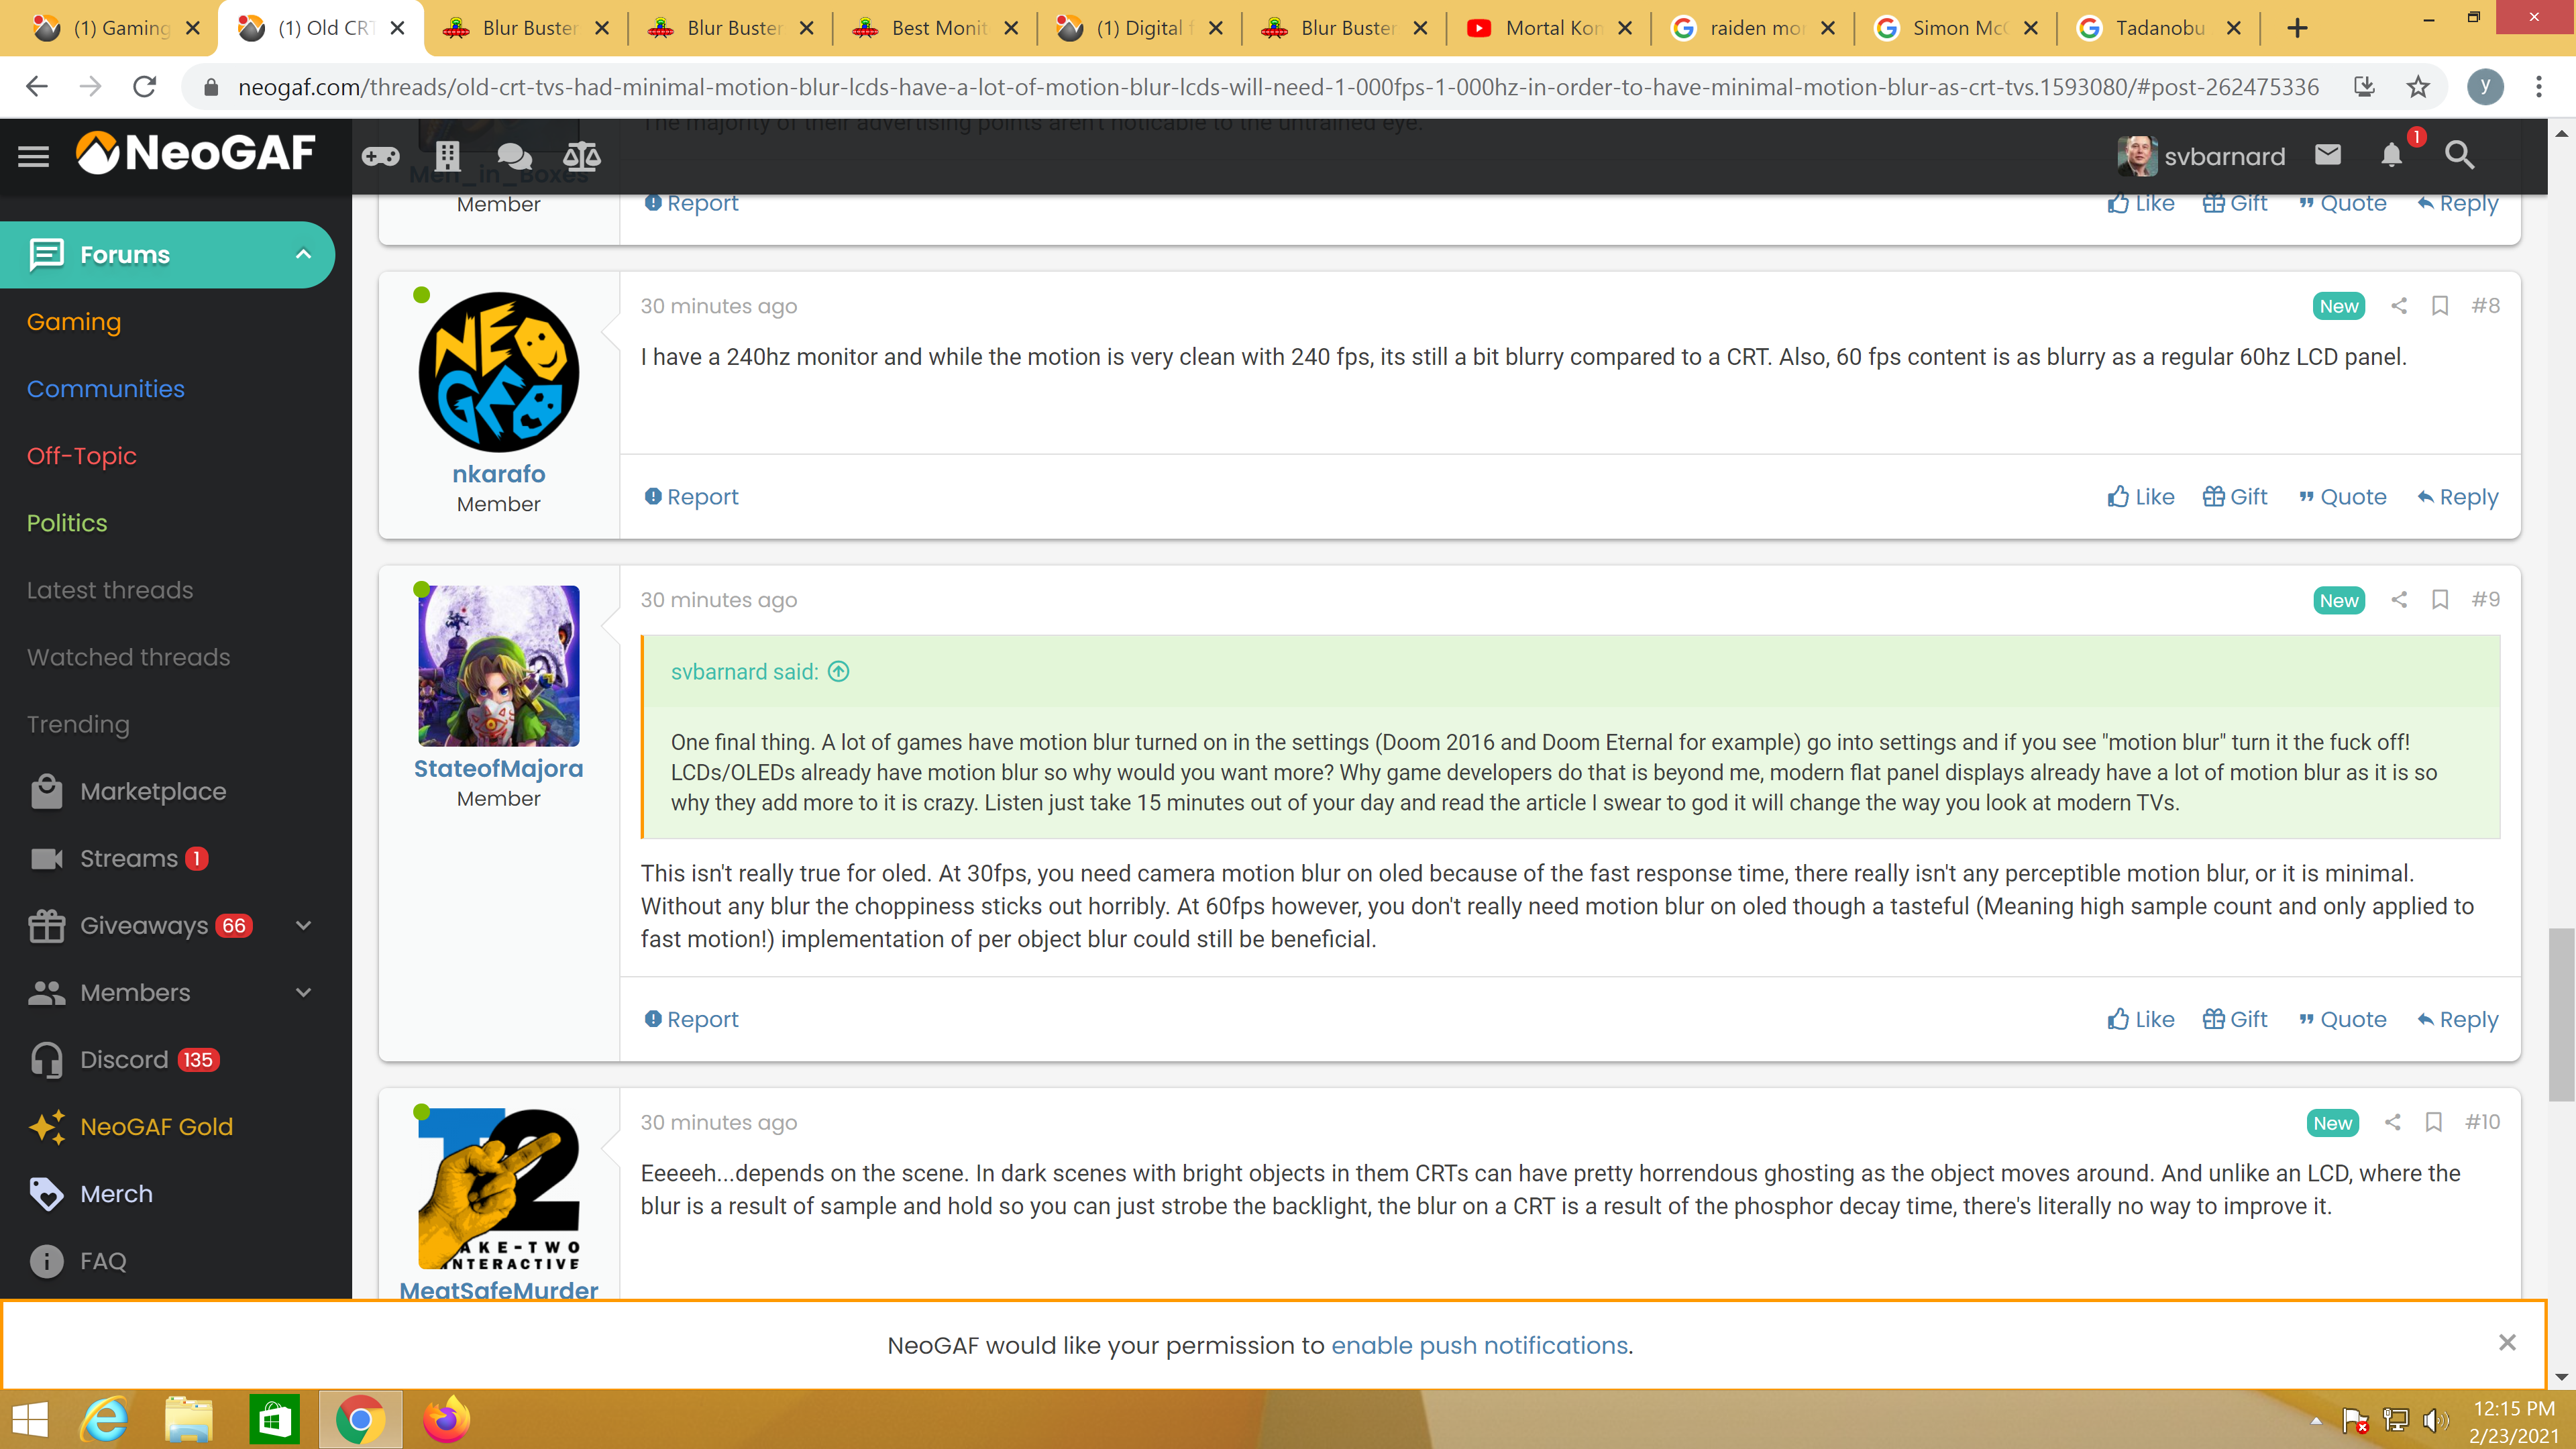Switch to the Best Monitor browser tab
2576x1449 pixels.
934,28
